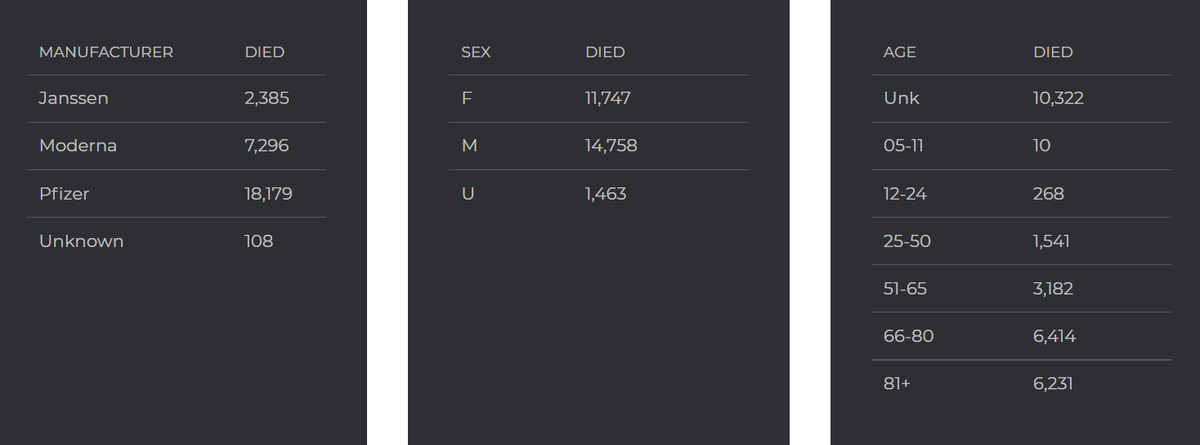Click the 05-11 age group
This screenshot has height=445, width=1200.
(x=903, y=145)
